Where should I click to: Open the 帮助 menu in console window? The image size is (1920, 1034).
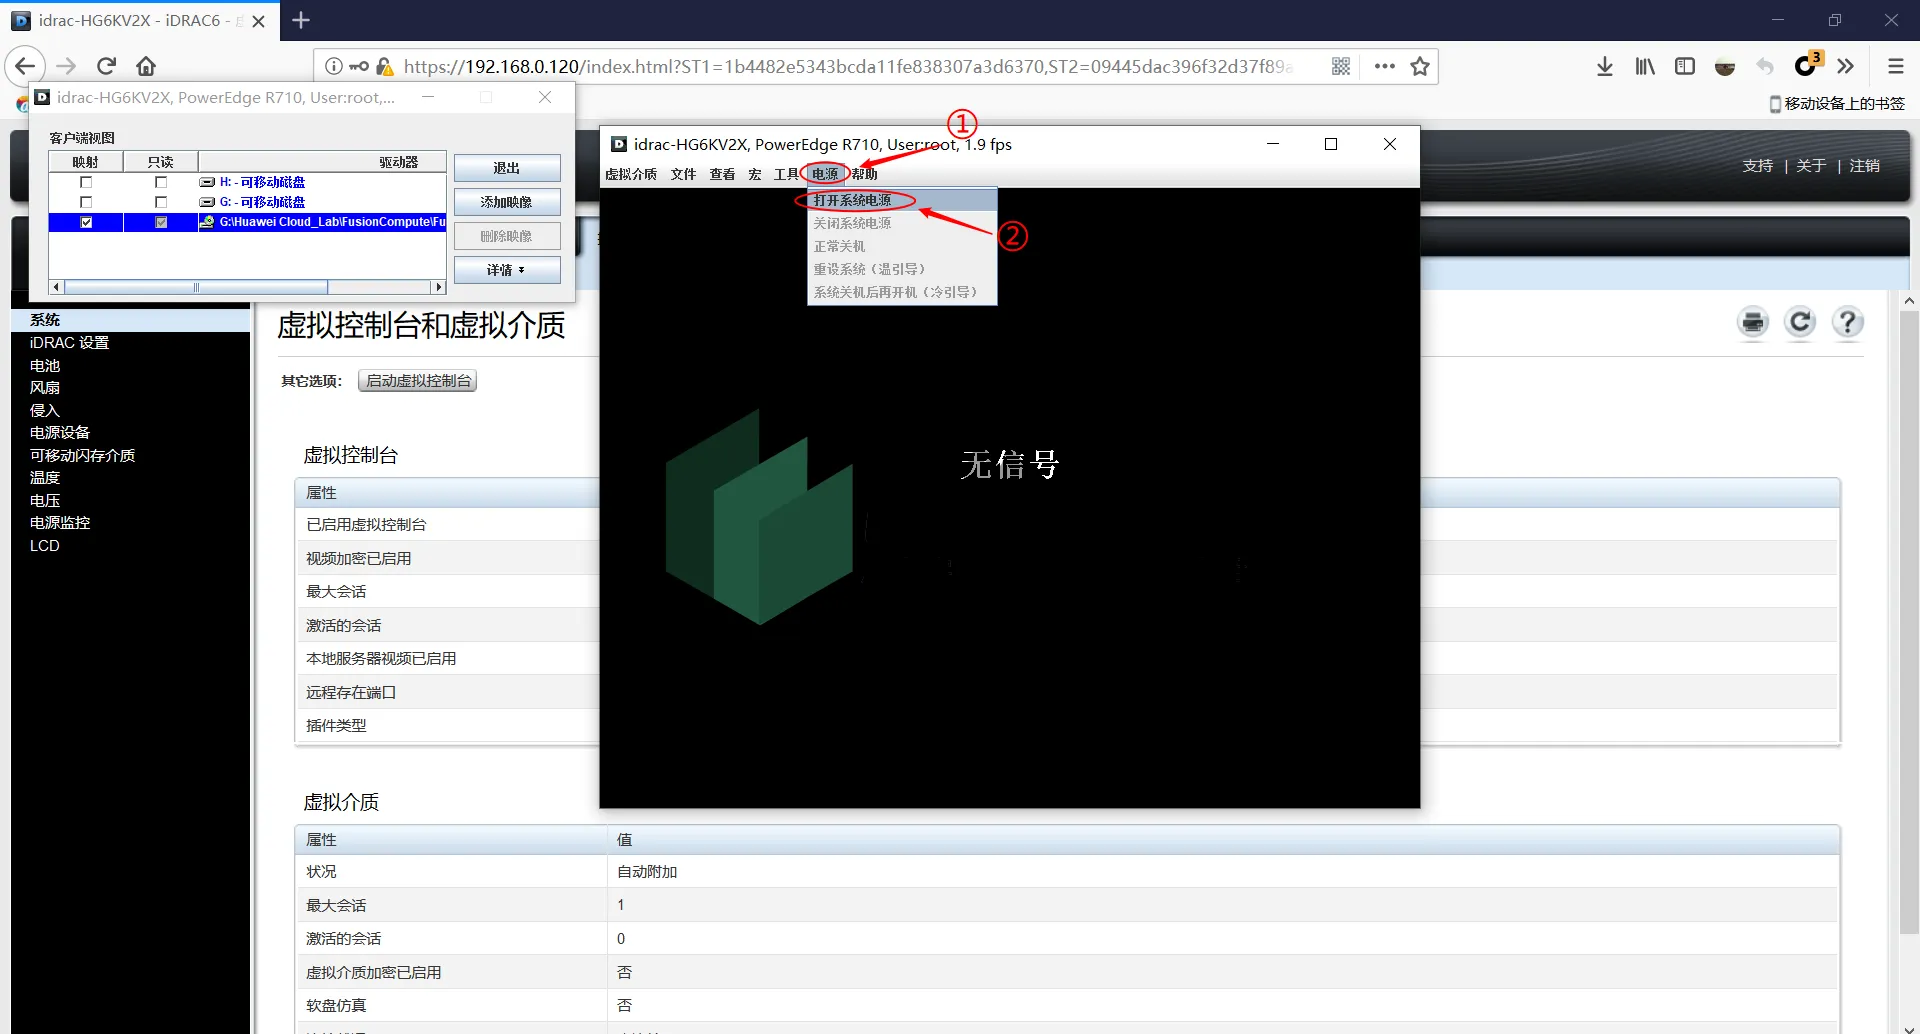[x=864, y=174]
